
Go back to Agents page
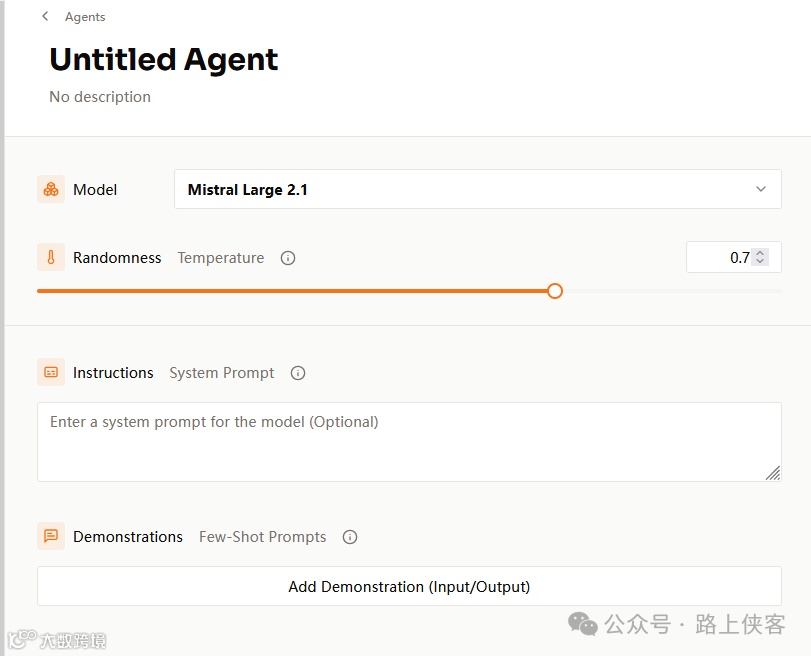point(85,17)
